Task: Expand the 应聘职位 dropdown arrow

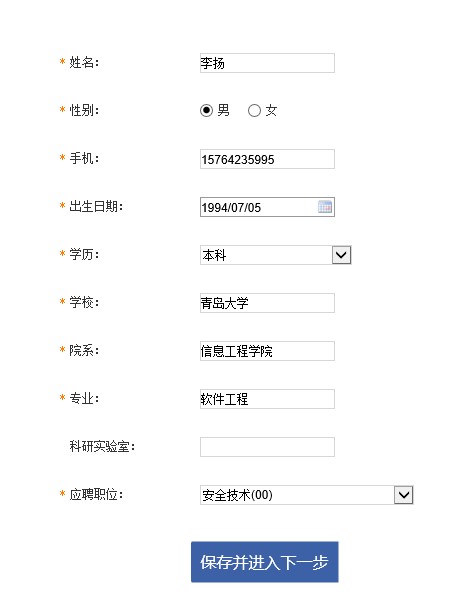Action: pos(404,495)
